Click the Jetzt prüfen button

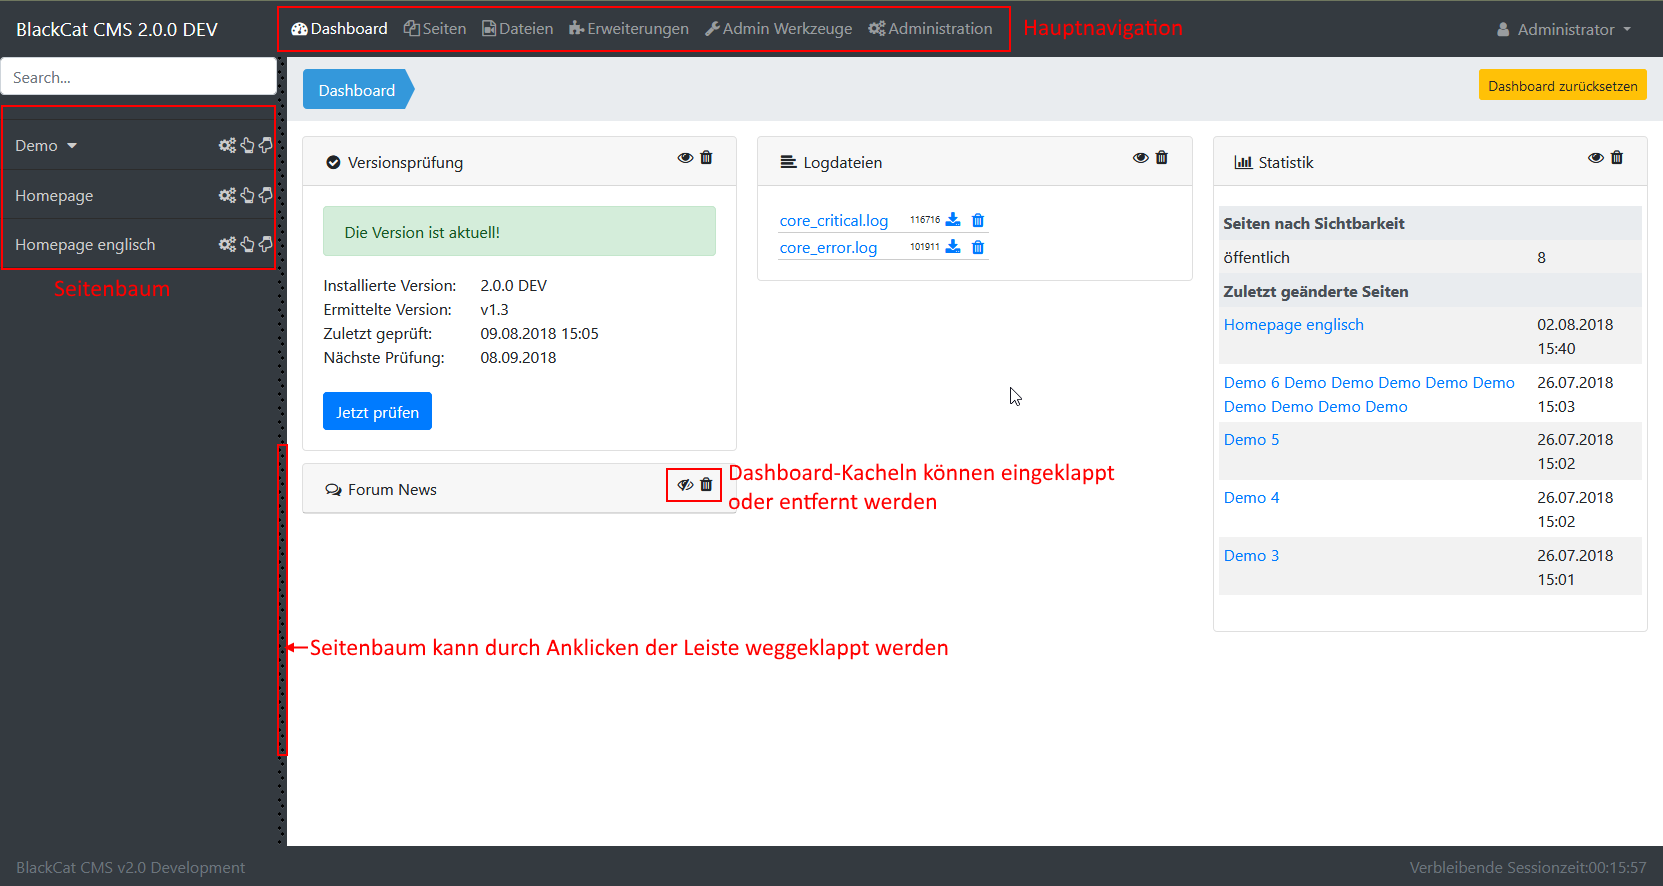(377, 411)
